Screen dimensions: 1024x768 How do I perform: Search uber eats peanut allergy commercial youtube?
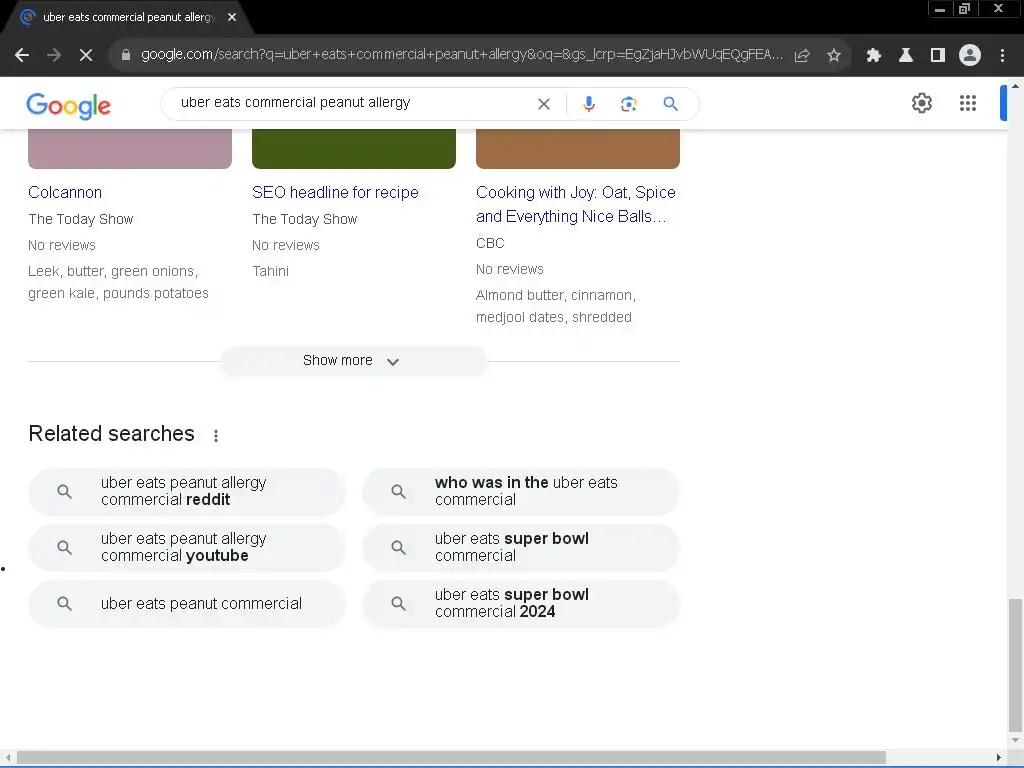187,548
